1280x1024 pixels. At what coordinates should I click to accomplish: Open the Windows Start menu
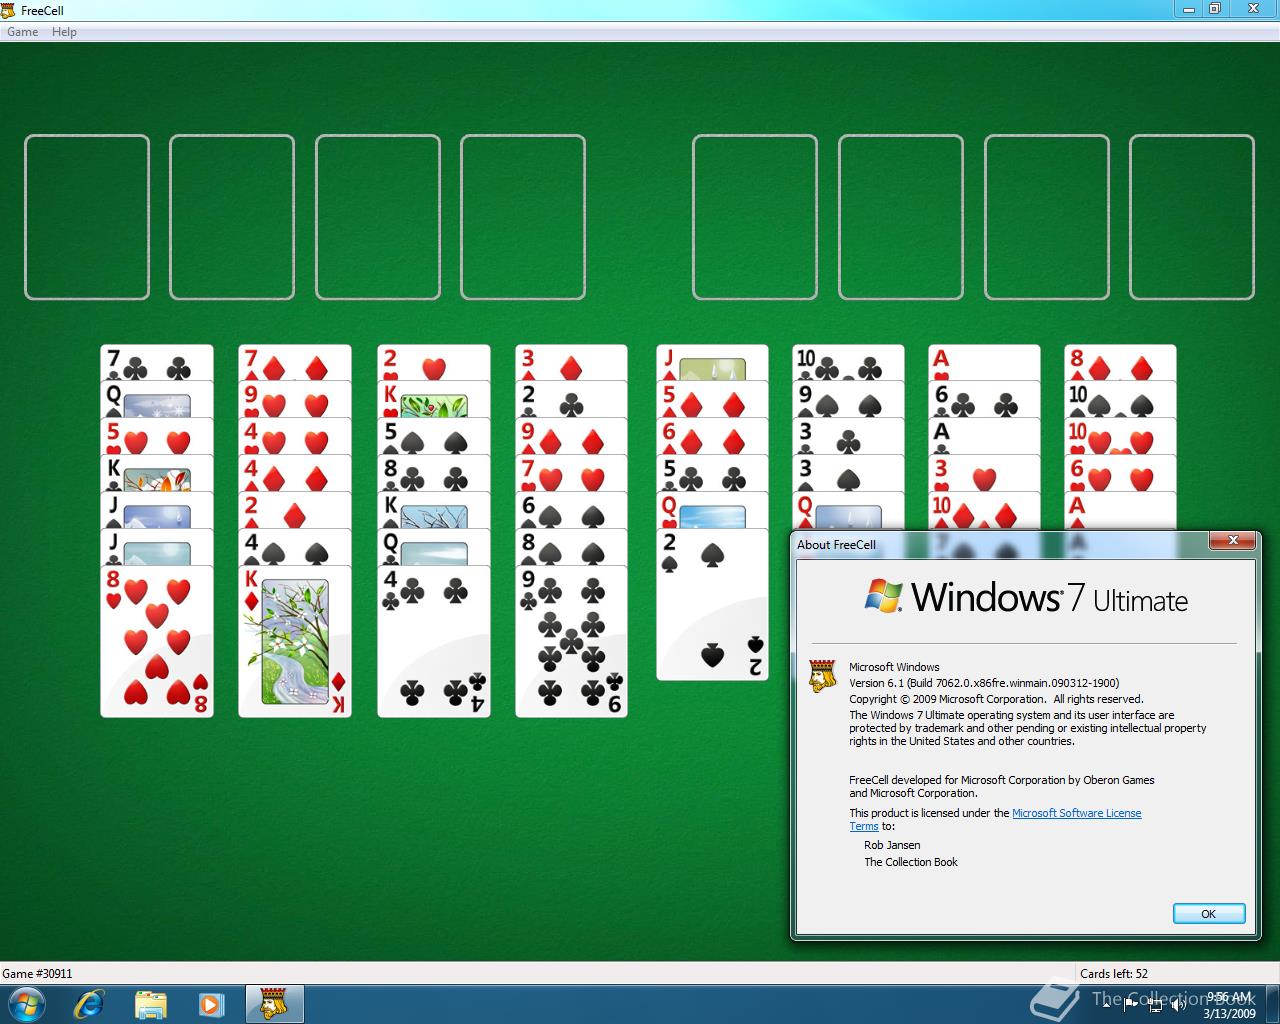coord(26,1004)
